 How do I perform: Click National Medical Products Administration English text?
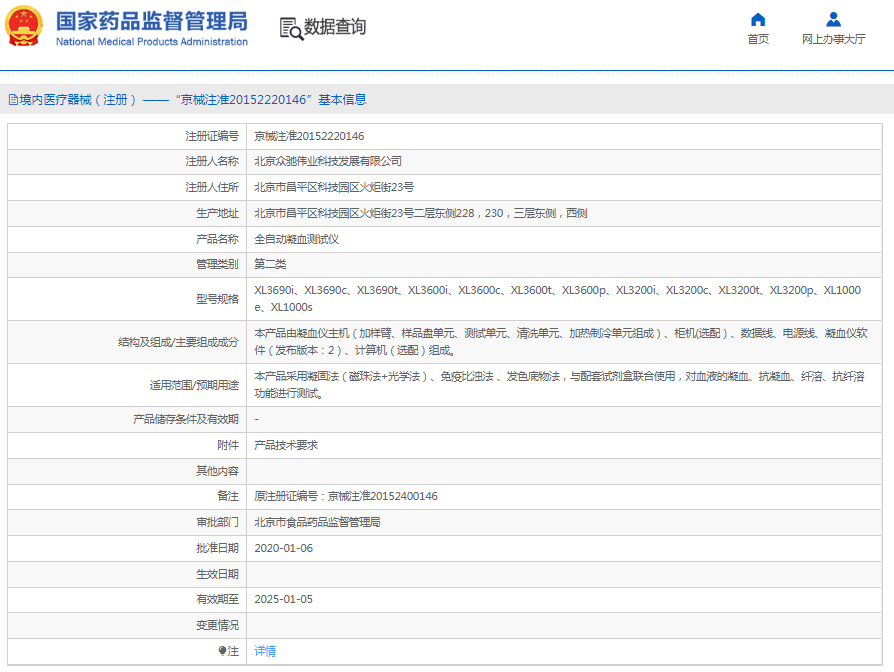[151, 42]
